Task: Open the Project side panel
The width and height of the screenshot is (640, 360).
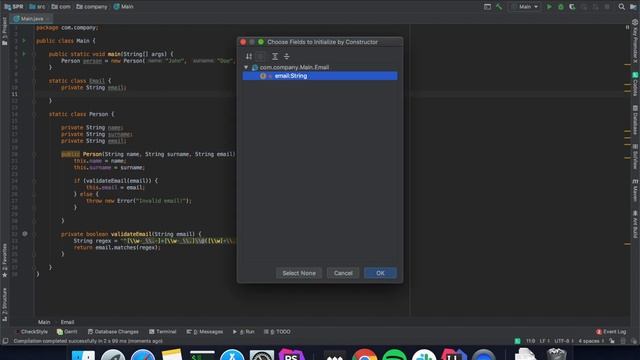Action: click(4, 31)
